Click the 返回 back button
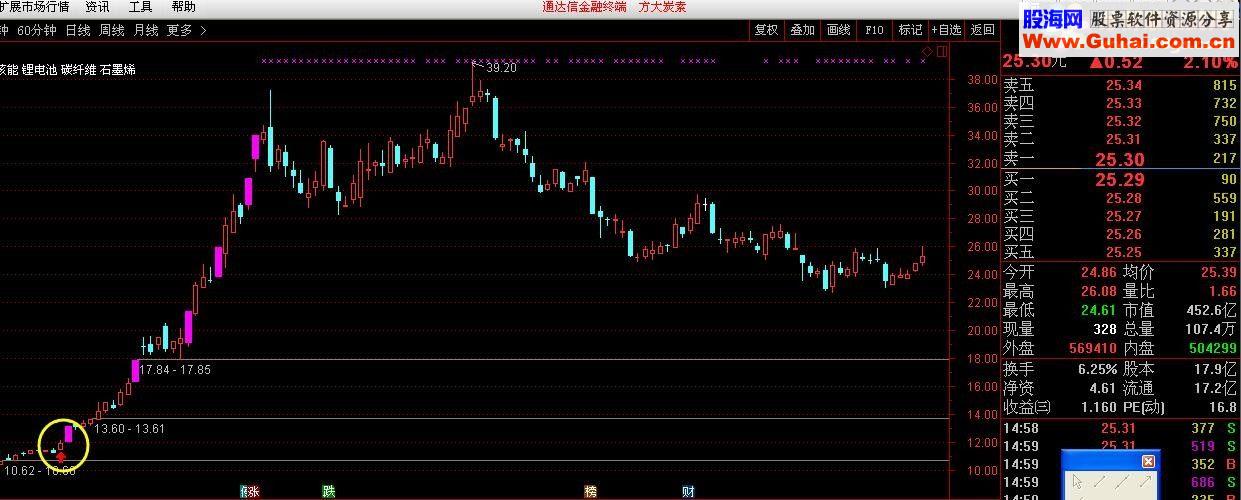Viewport: 1241px width, 500px height. tap(982, 30)
